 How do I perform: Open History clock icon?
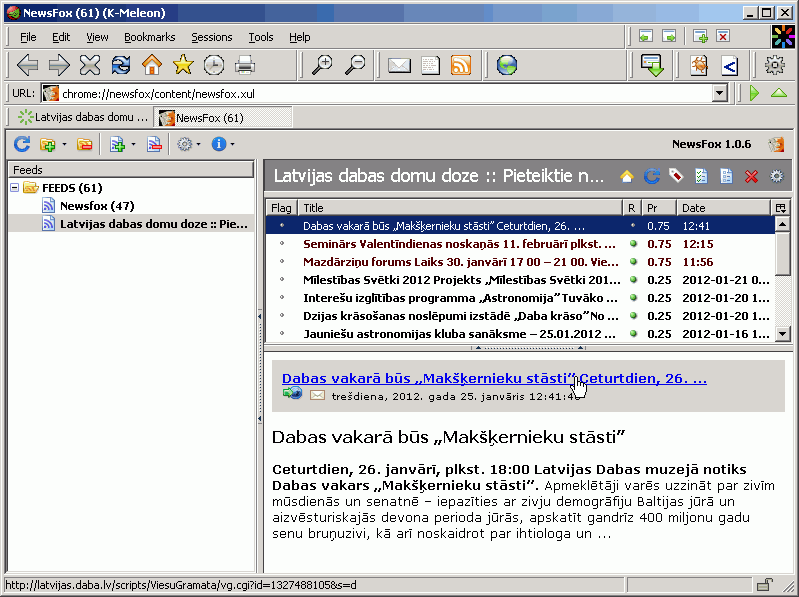coord(214,65)
